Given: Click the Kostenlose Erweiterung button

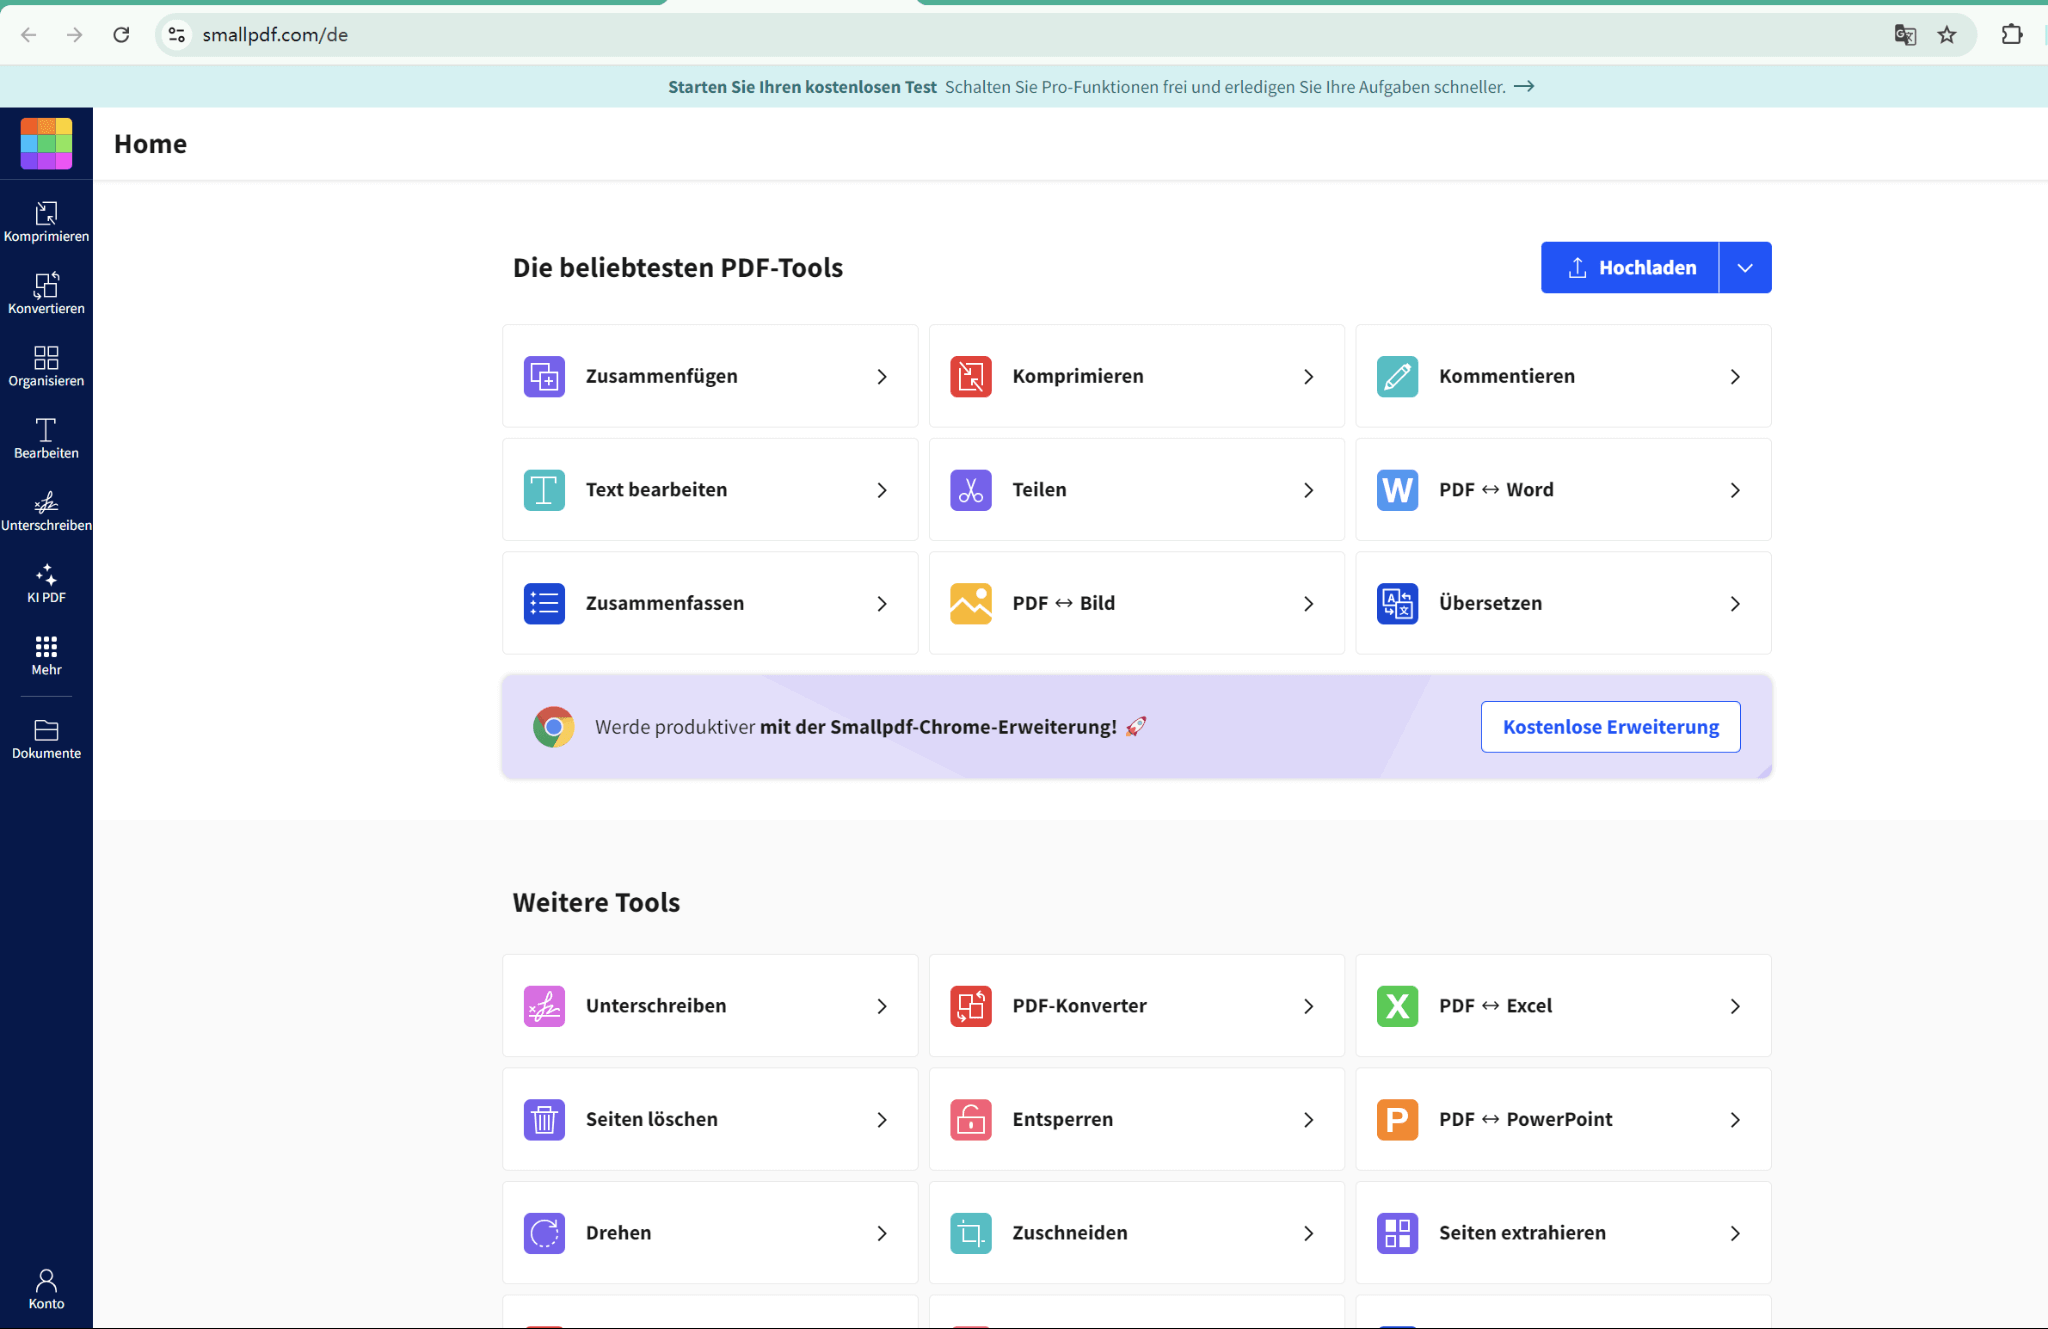Looking at the screenshot, I should point(1610,727).
